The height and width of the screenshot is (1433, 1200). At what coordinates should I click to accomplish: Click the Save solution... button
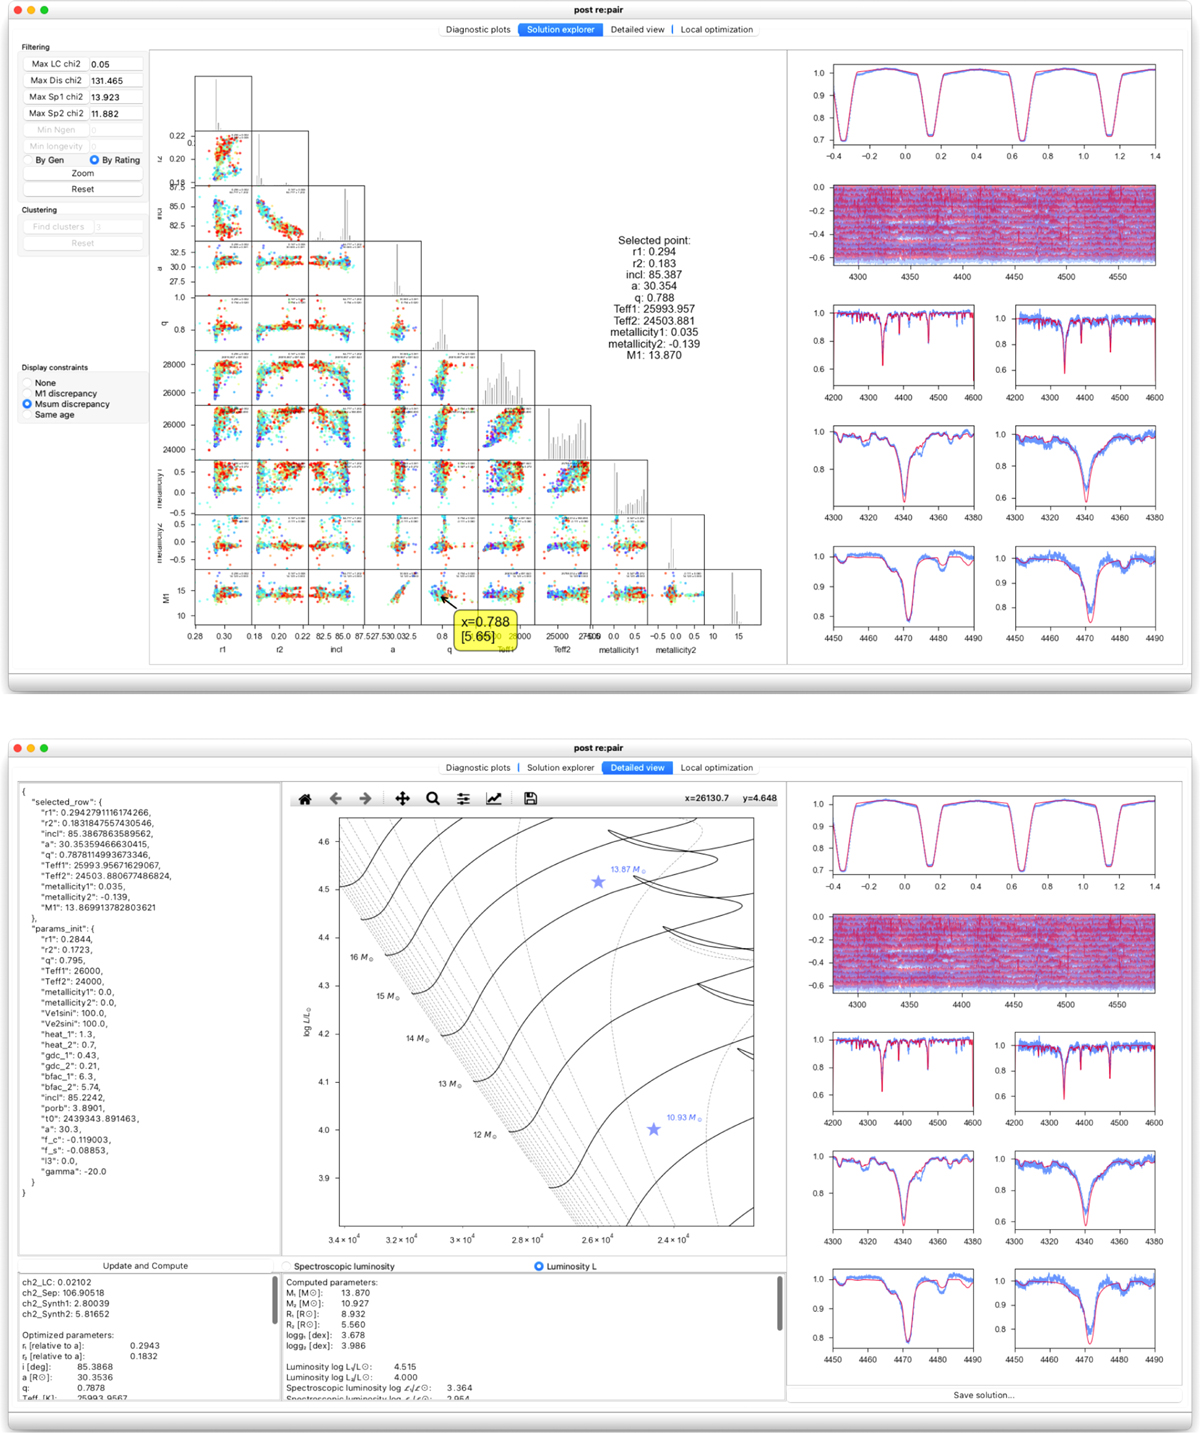983,1395
